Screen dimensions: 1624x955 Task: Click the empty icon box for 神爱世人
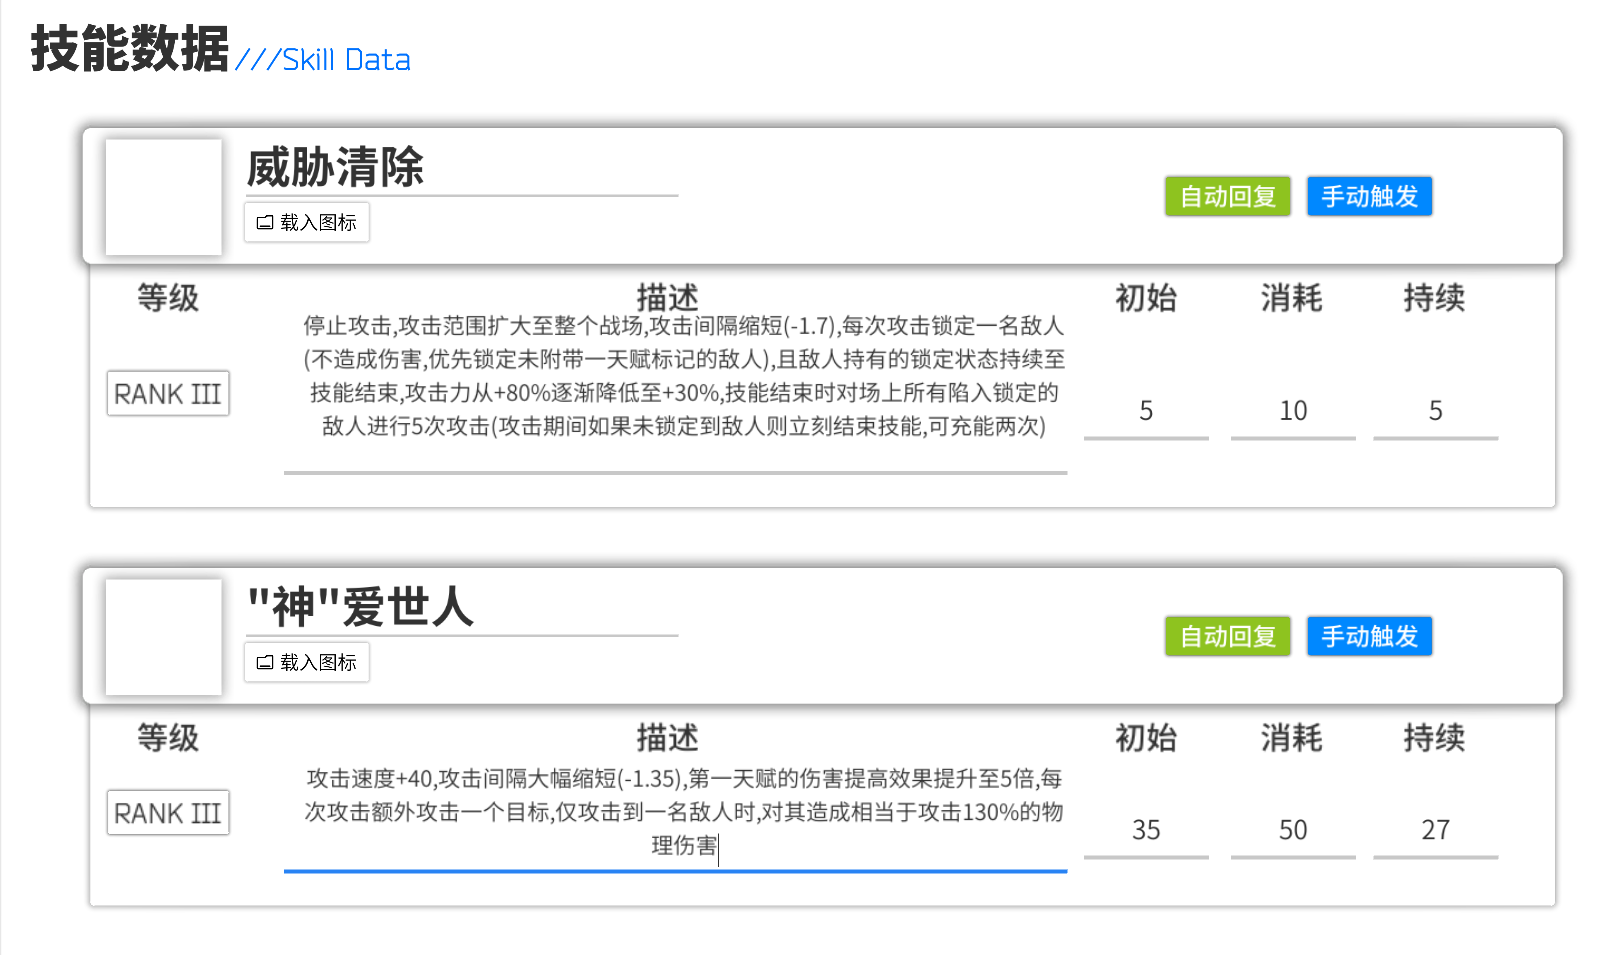(x=163, y=637)
